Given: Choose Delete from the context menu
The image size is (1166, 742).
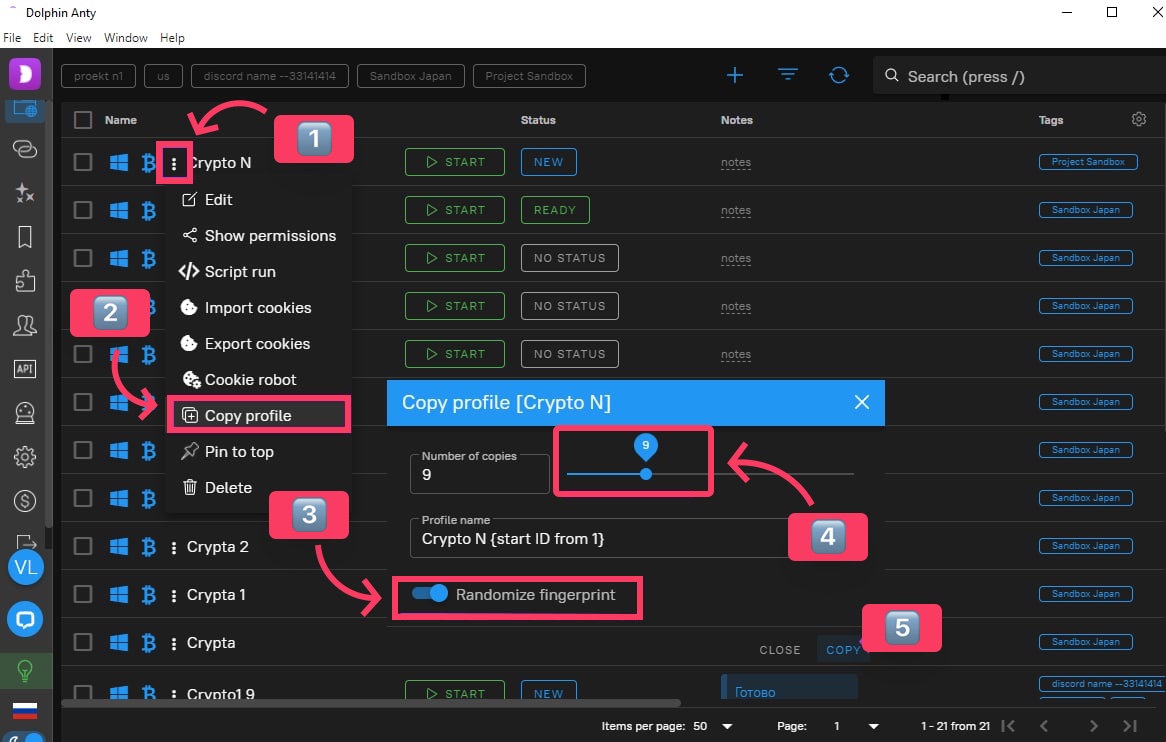Looking at the screenshot, I should coord(259,488).
